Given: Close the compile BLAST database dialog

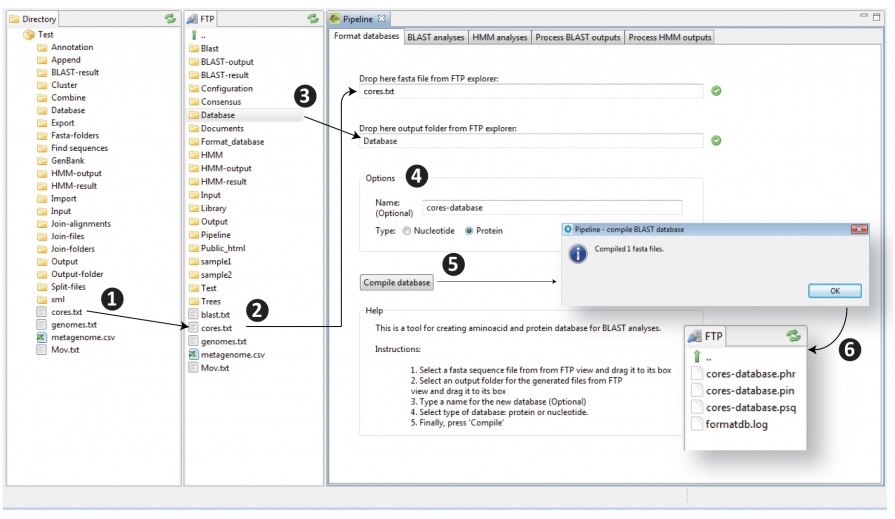Looking at the screenshot, I should coord(857,229).
